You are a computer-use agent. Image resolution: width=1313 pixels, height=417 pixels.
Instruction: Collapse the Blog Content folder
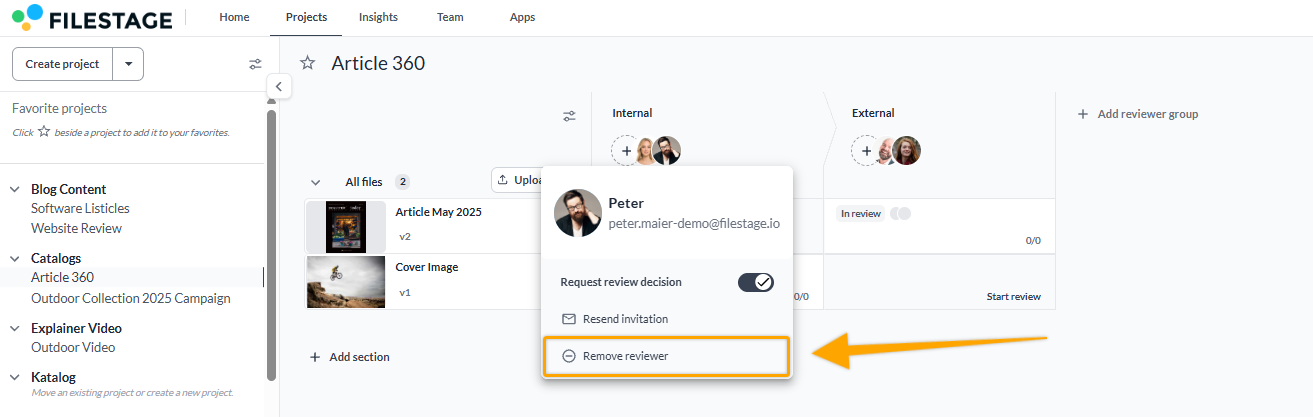point(15,189)
